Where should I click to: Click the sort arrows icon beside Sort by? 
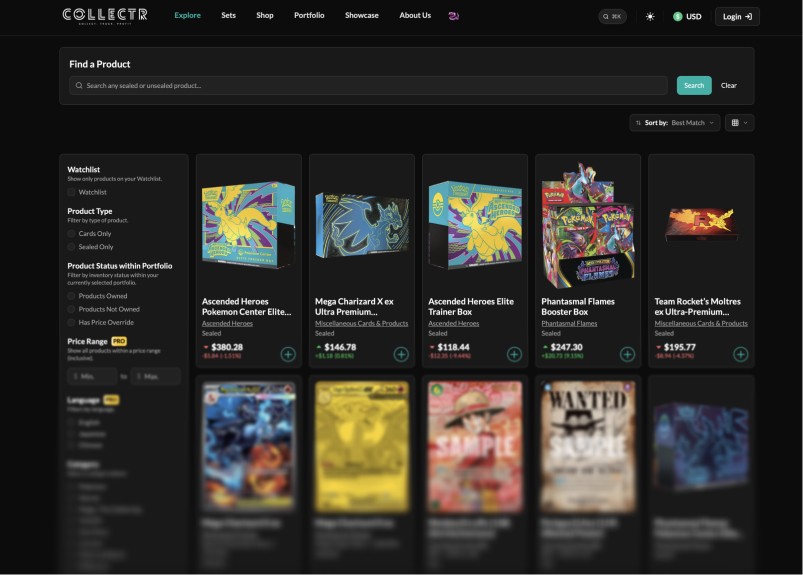pos(638,123)
